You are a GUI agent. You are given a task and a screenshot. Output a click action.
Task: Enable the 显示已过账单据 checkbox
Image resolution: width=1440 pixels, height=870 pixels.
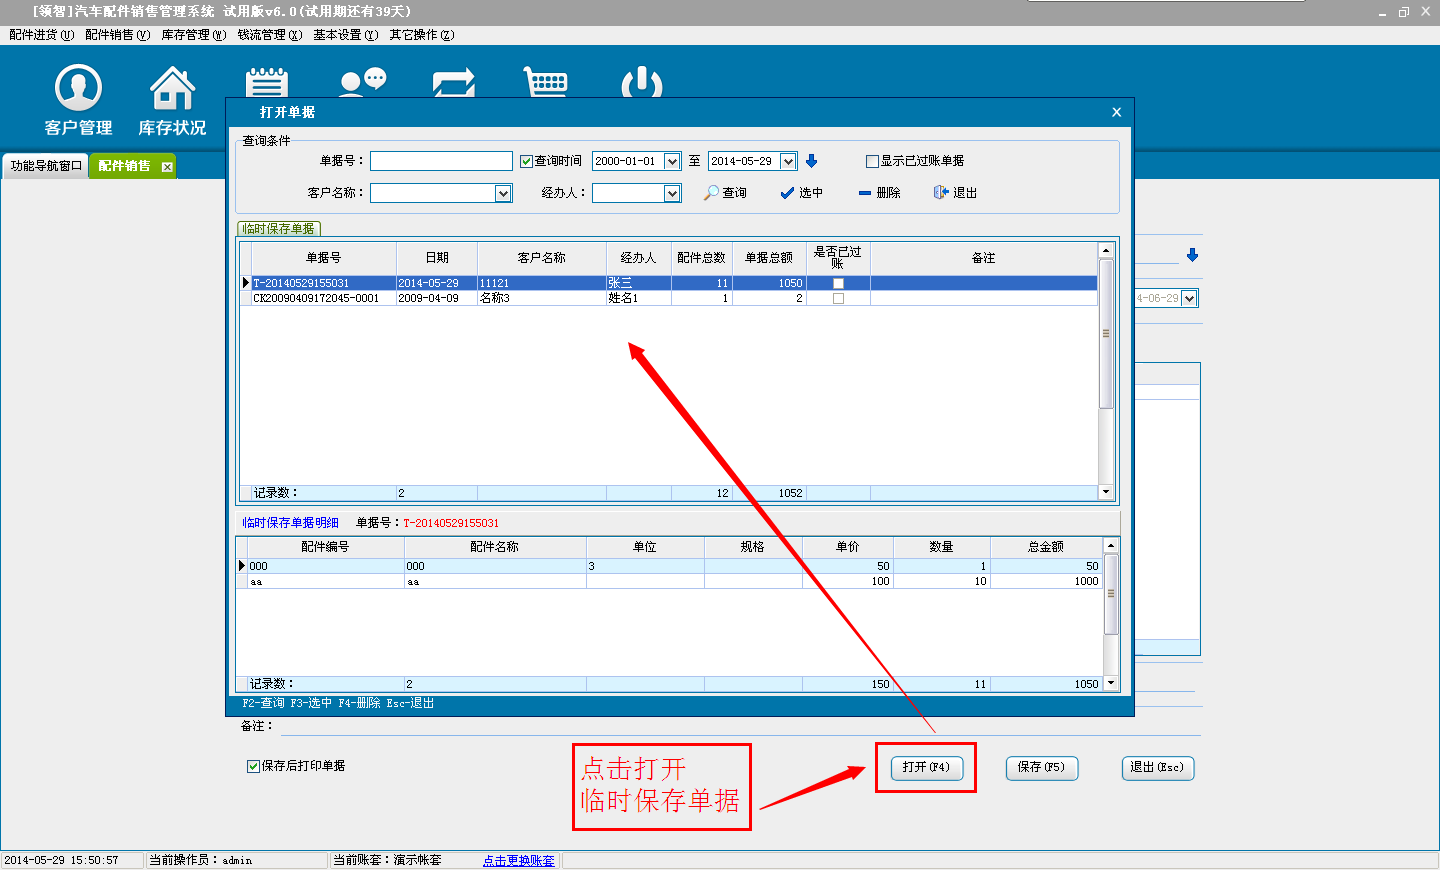872,161
